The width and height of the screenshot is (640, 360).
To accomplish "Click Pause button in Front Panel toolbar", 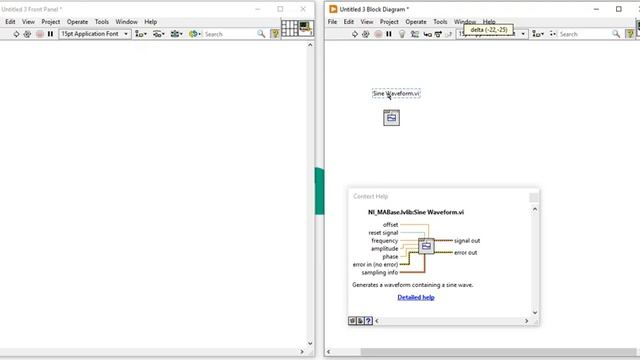I will (50, 34).
